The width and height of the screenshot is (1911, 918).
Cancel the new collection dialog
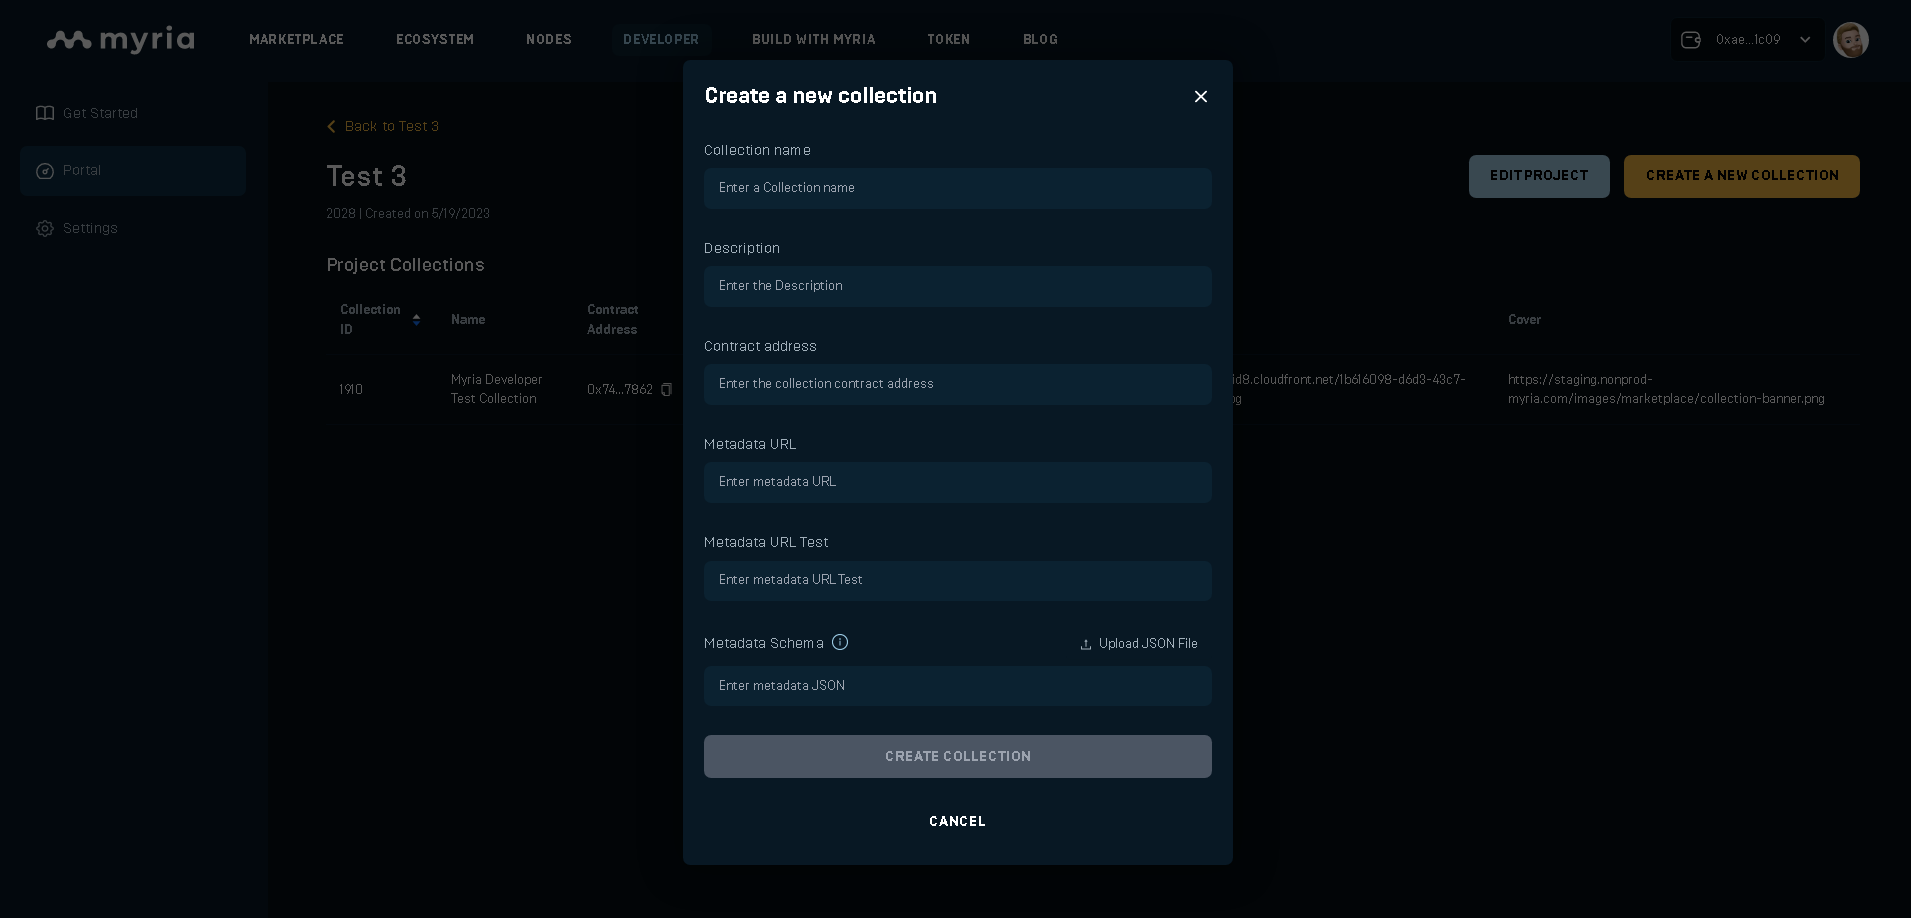(x=958, y=821)
